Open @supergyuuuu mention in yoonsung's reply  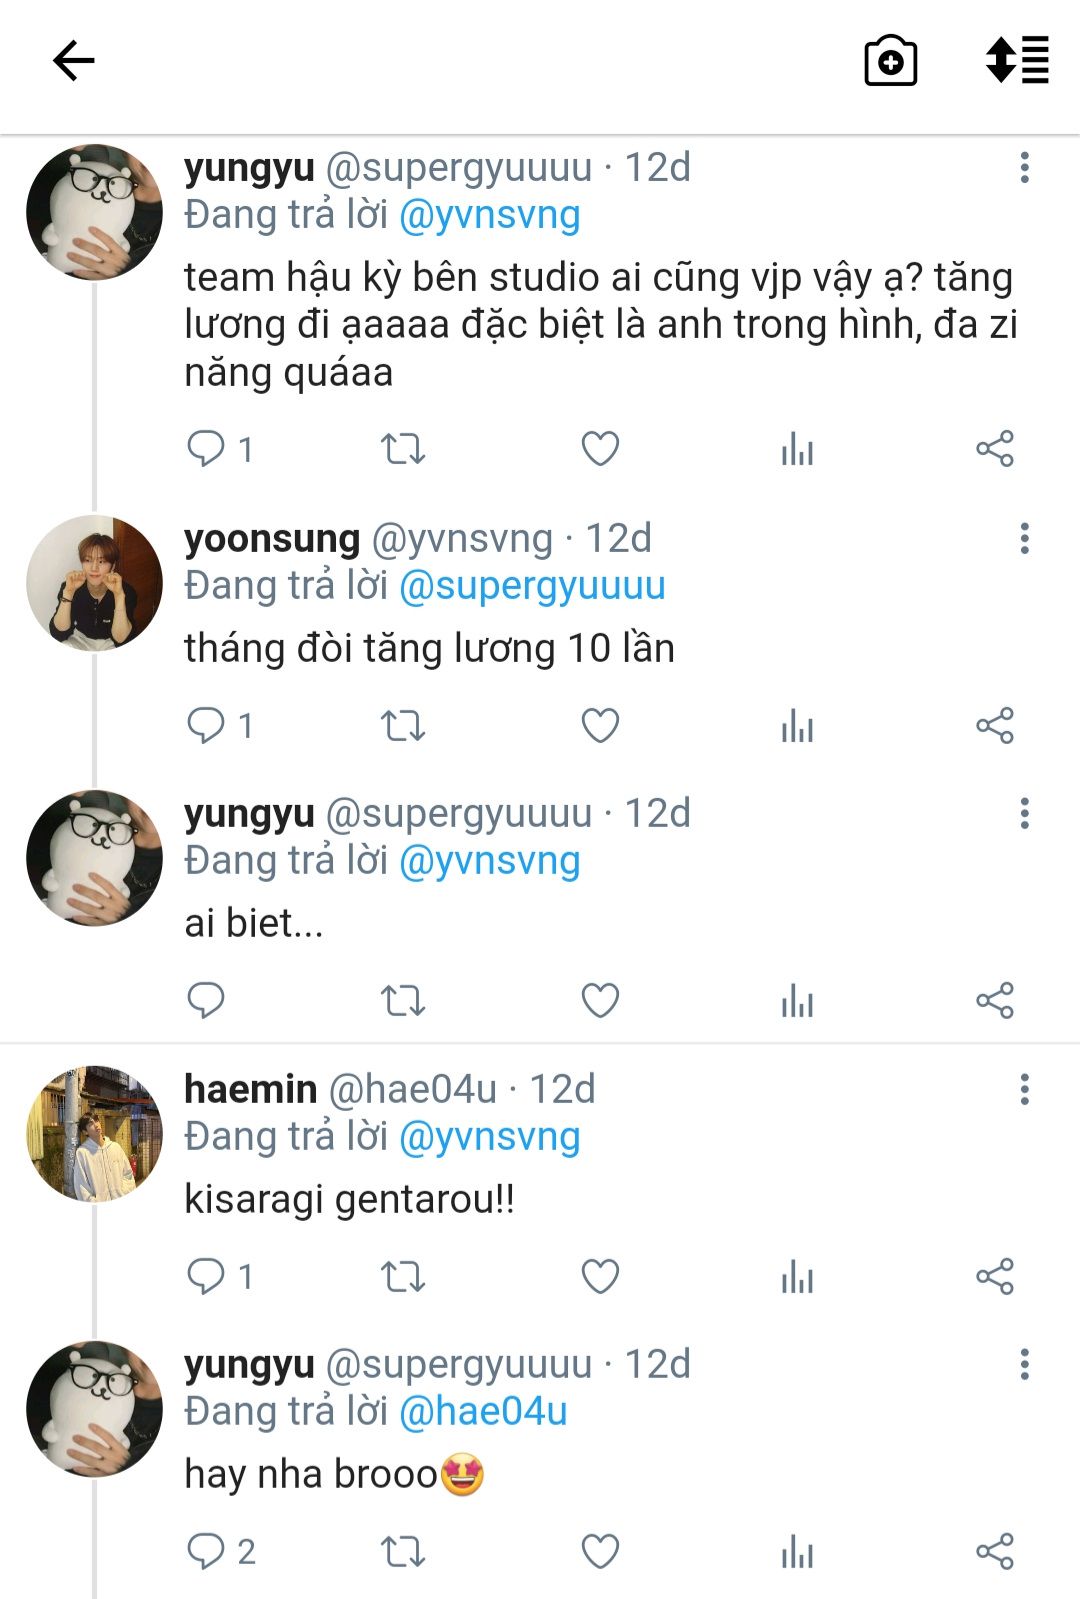[x=532, y=587]
